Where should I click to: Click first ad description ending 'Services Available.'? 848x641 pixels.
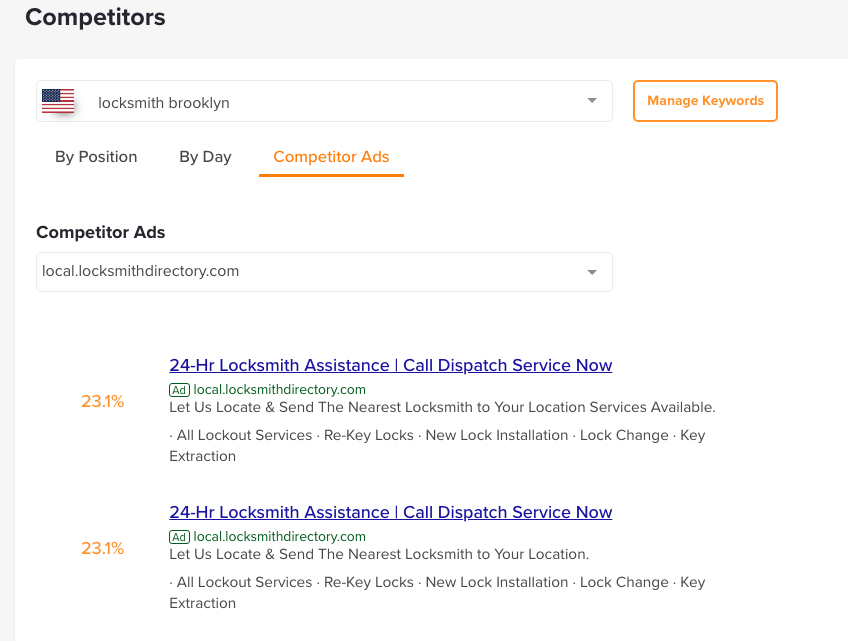pyautogui.click(x=442, y=407)
